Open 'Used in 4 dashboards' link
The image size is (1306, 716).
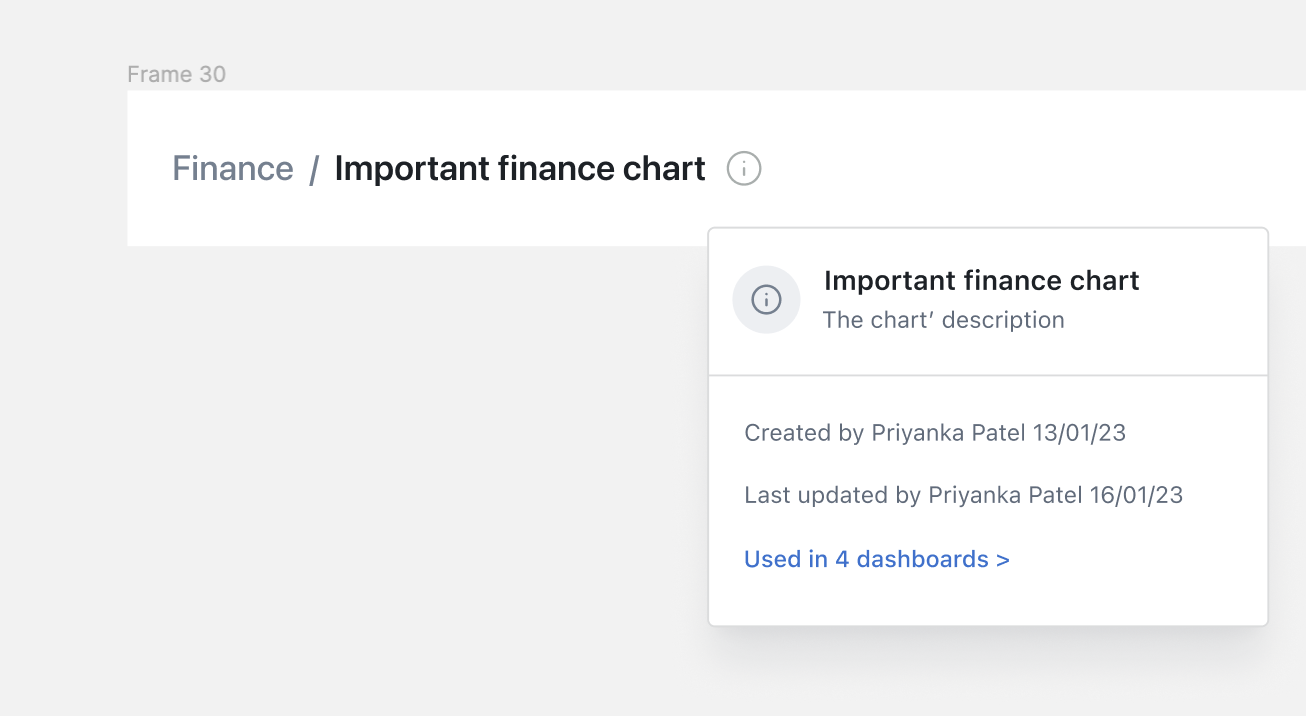pos(868,559)
